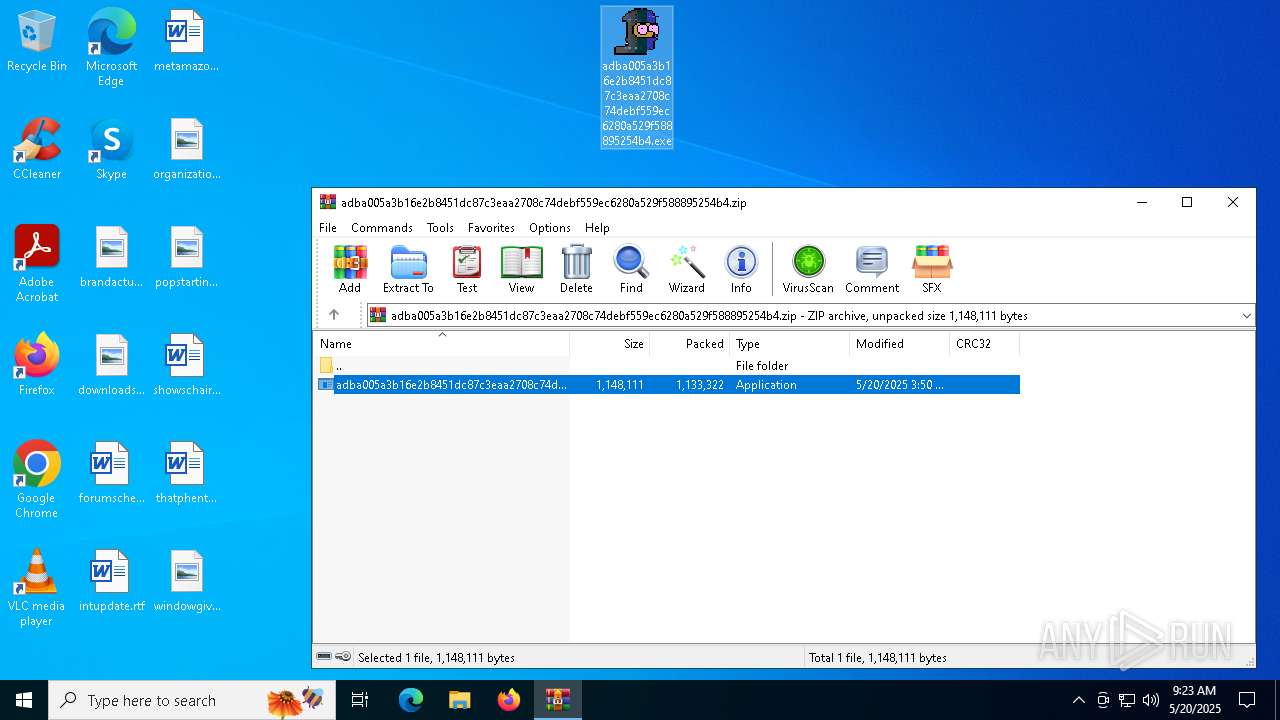
Task: Select the intupdate.rtf file
Action: pyautogui.click(x=111, y=581)
